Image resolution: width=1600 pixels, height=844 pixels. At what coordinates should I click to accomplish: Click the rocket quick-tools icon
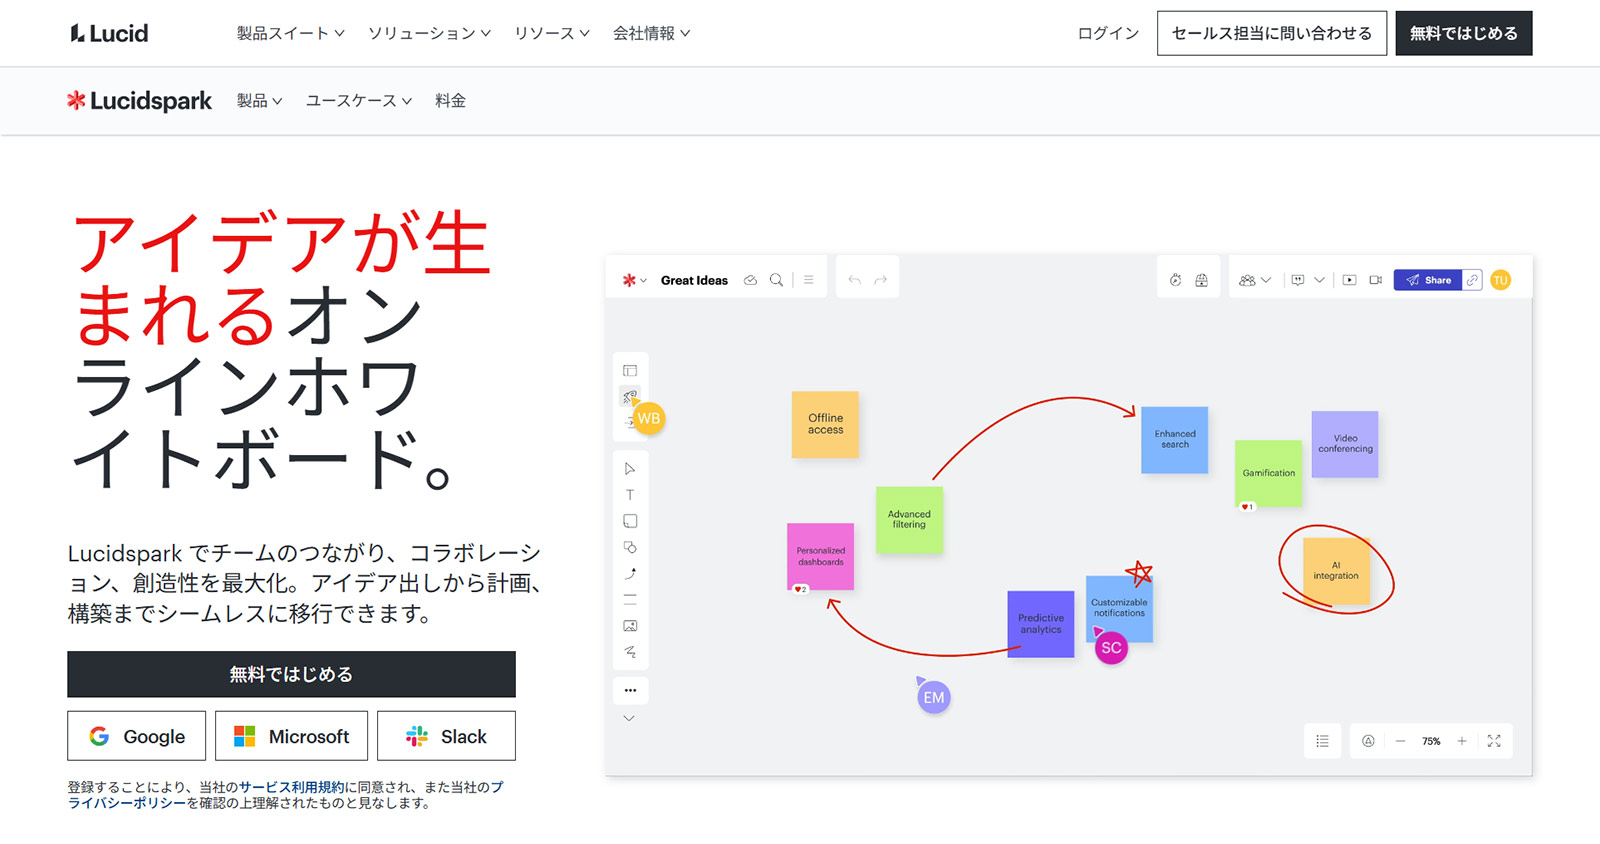[x=629, y=396]
